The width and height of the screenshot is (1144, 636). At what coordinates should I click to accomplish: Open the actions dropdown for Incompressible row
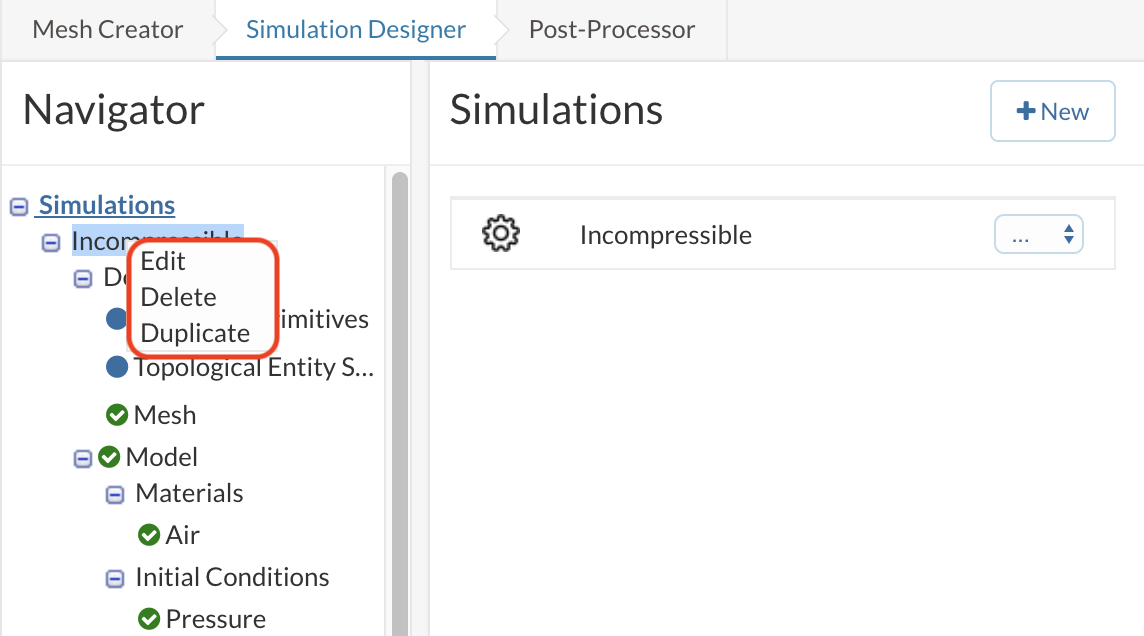1039,236
